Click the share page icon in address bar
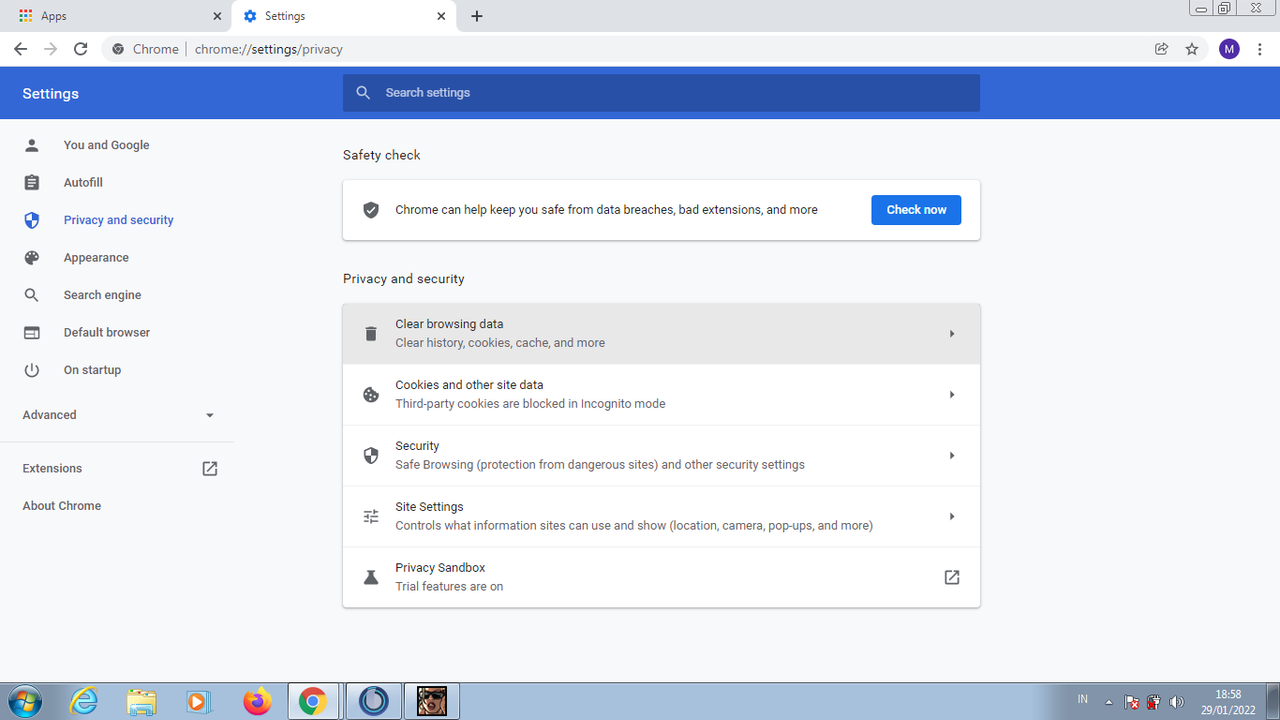 click(x=1161, y=49)
